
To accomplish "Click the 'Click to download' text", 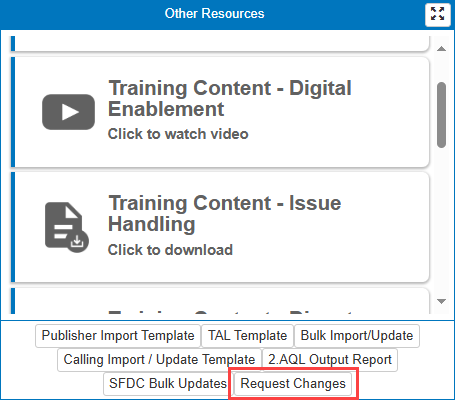I will click(170, 250).
